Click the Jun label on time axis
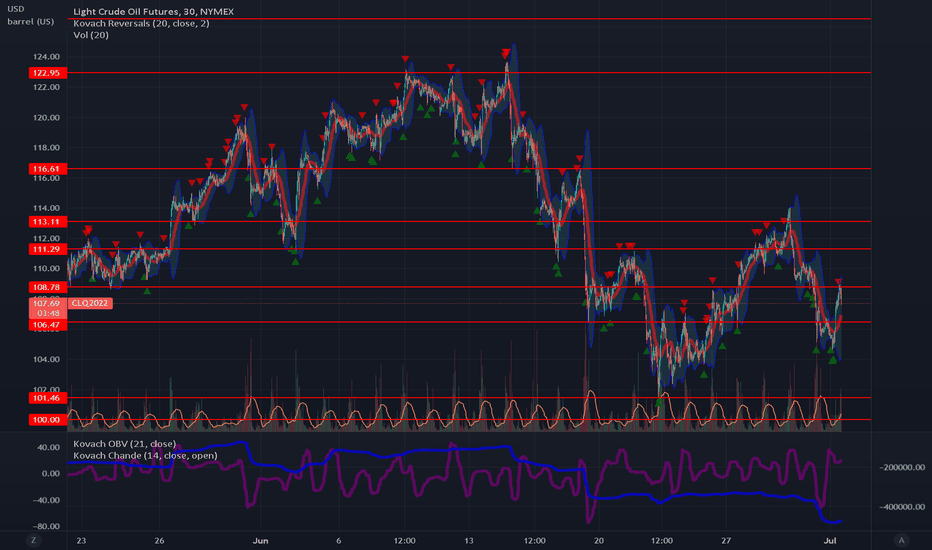The height and width of the screenshot is (550, 932). pos(260,540)
